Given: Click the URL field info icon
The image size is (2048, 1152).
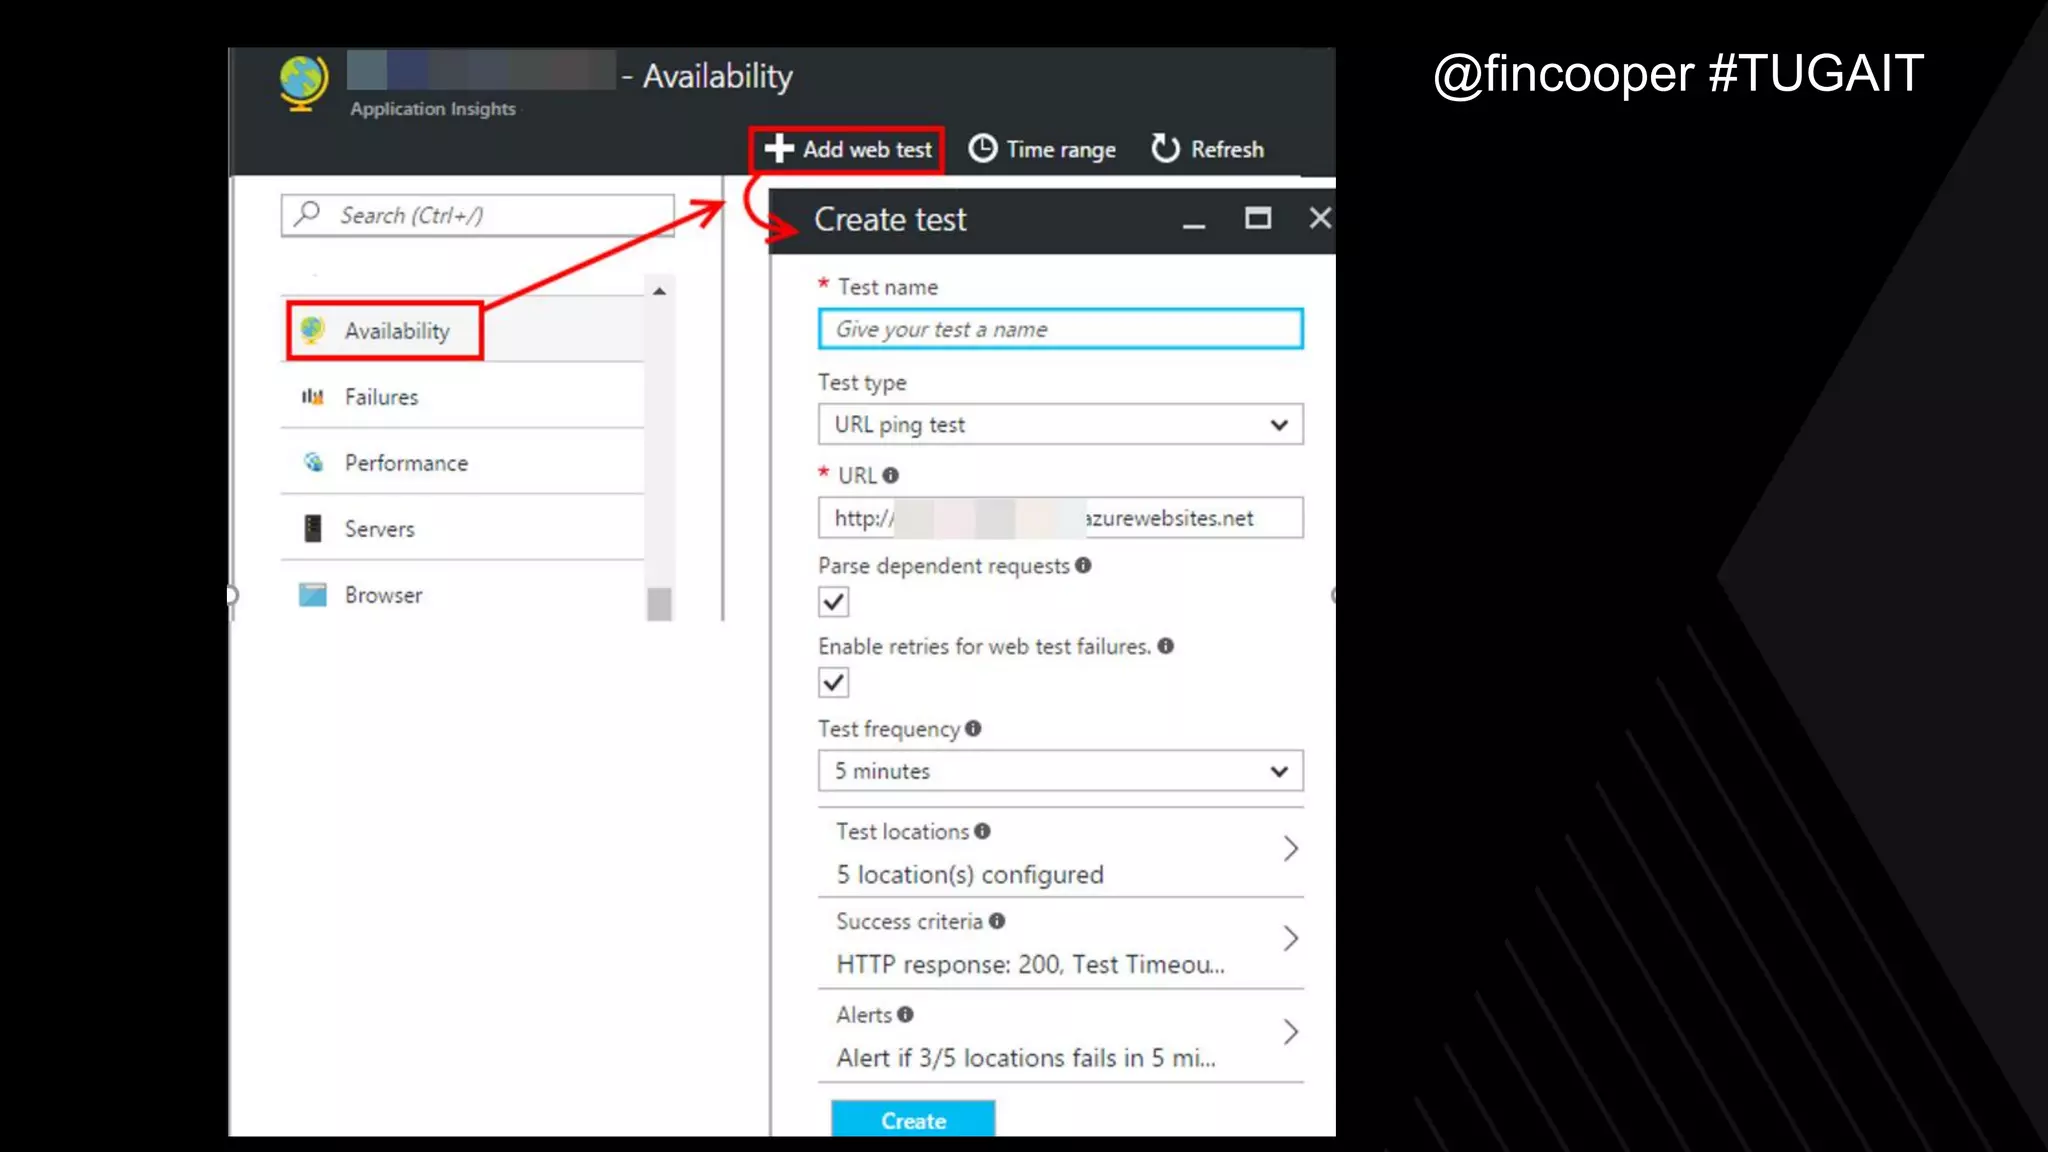Looking at the screenshot, I should click(x=891, y=476).
